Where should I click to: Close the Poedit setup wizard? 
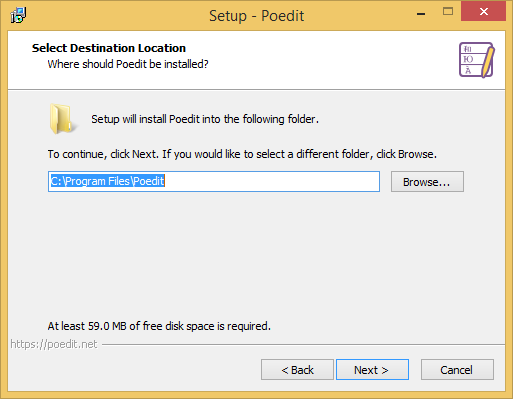pos(483,12)
